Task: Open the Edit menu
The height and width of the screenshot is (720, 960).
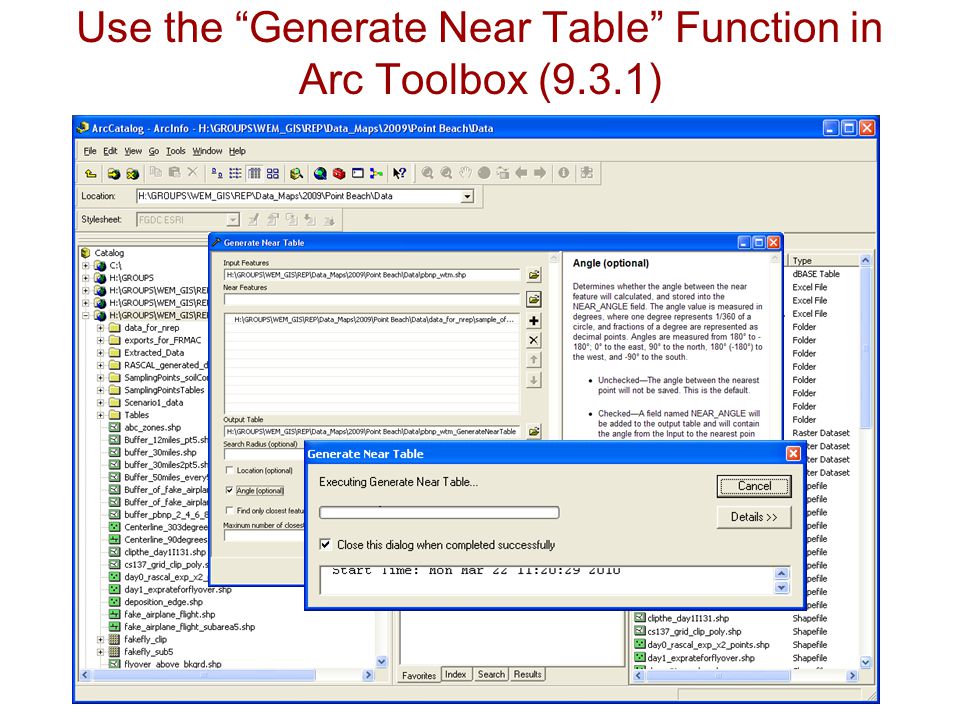Action: point(110,151)
